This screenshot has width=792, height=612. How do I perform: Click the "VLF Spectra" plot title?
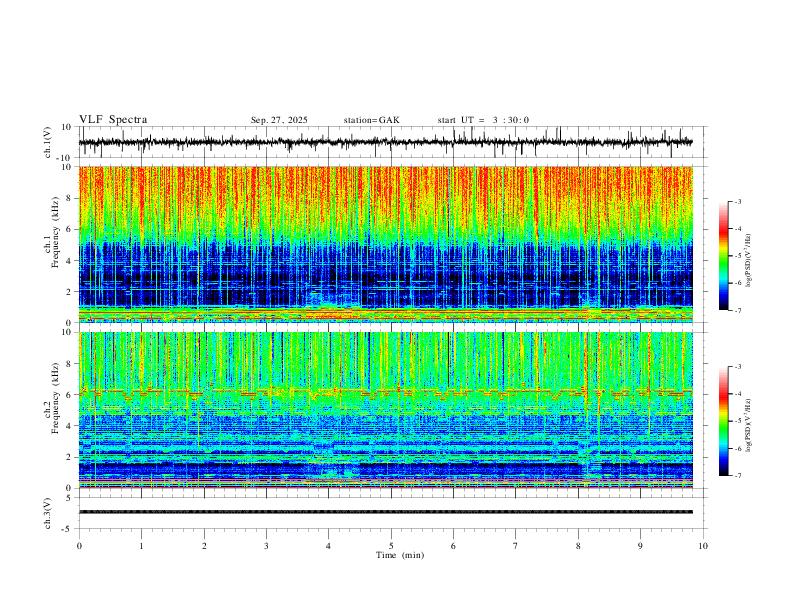[113, 120]
